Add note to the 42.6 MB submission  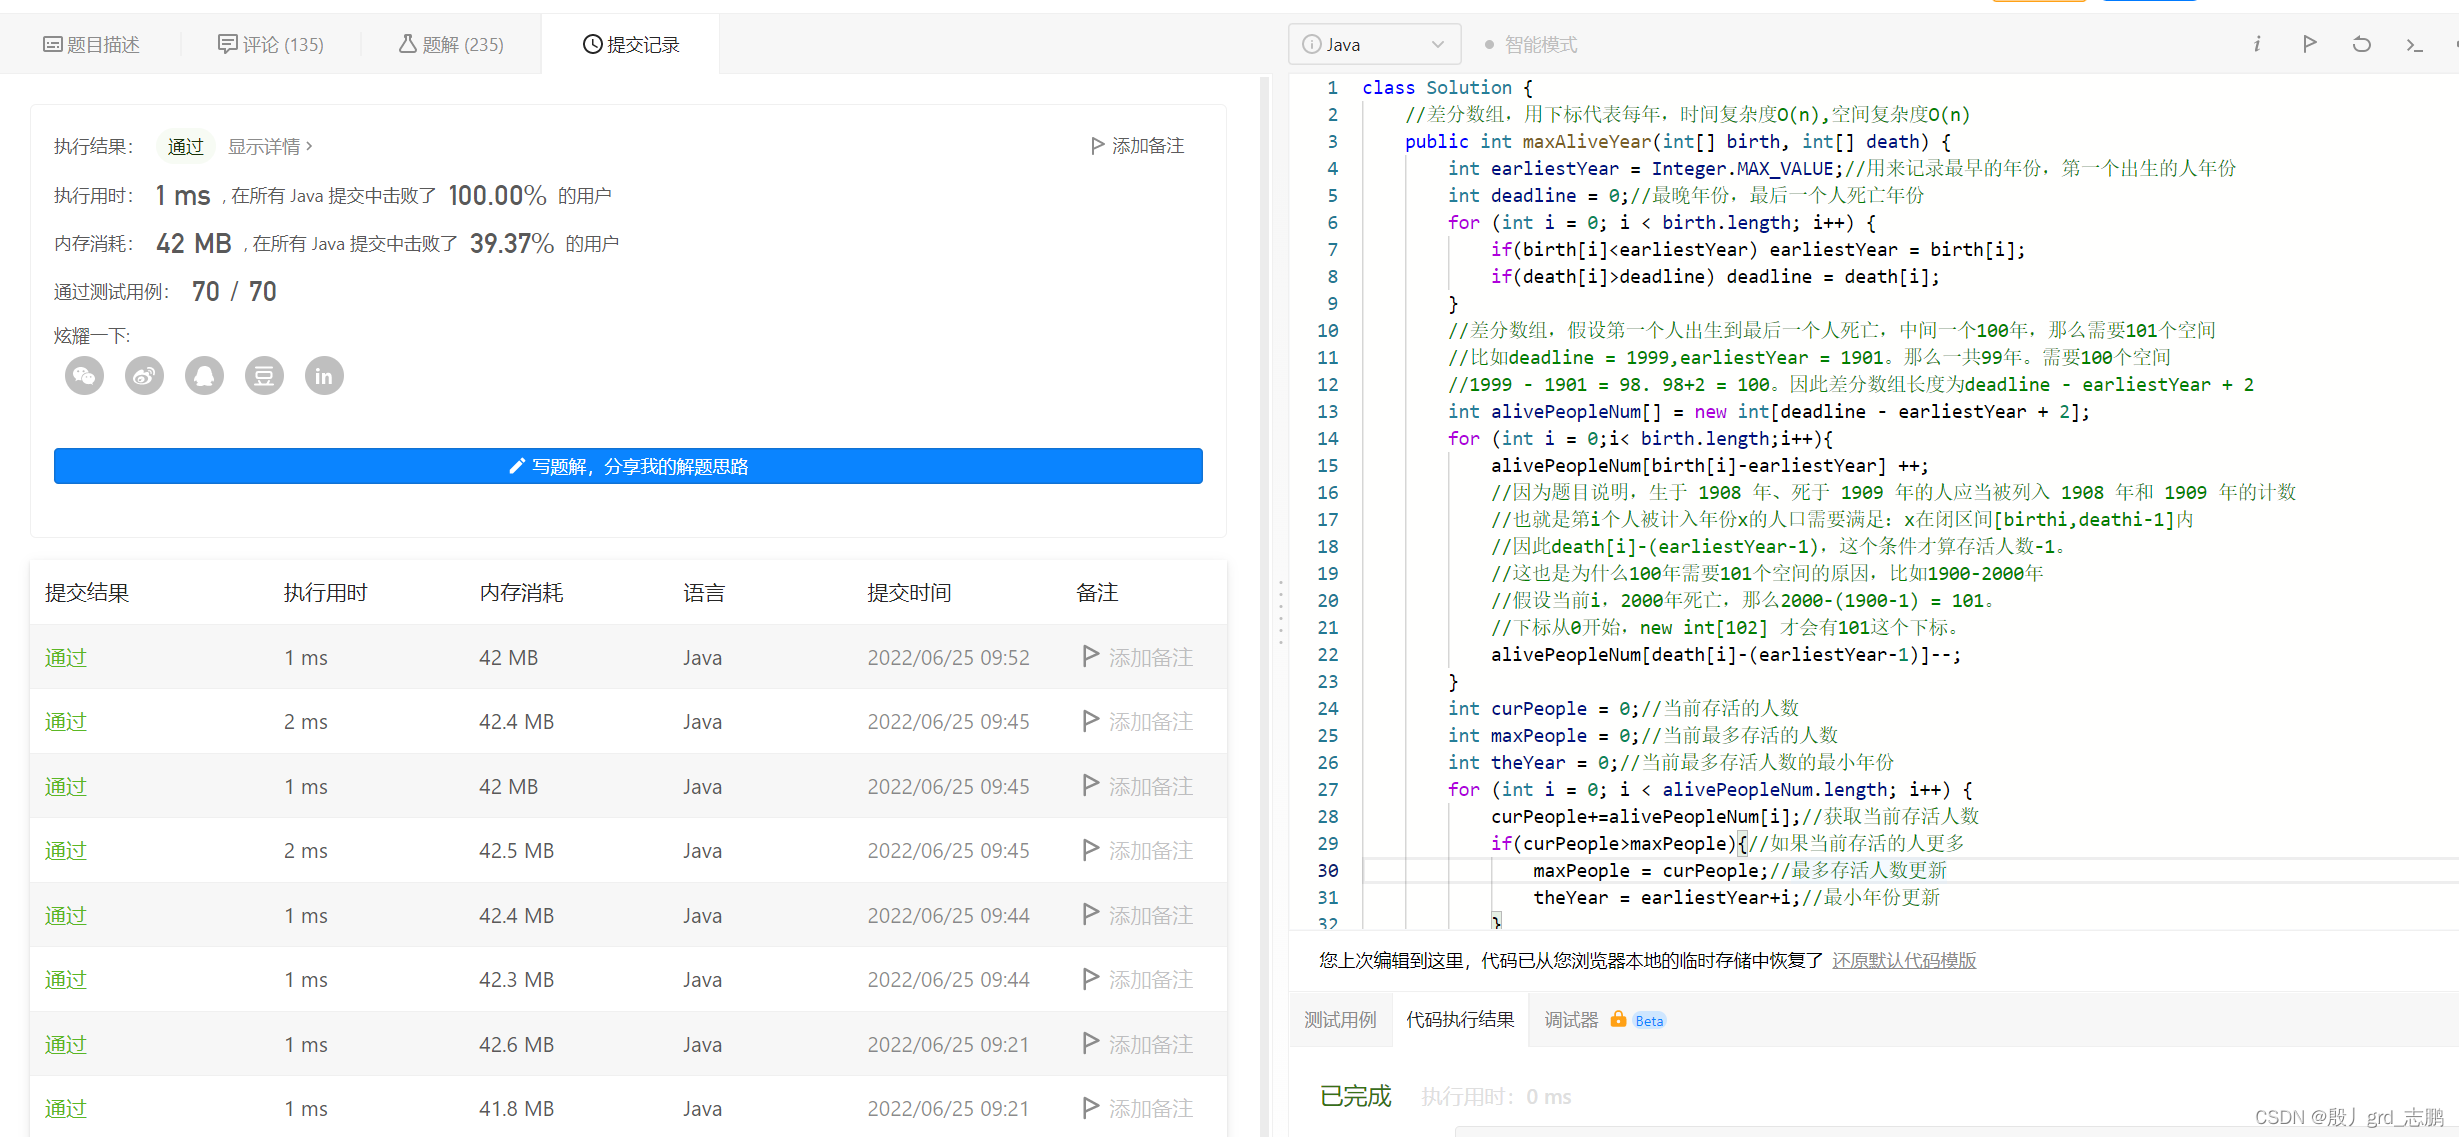(x=1138, y=1044)
